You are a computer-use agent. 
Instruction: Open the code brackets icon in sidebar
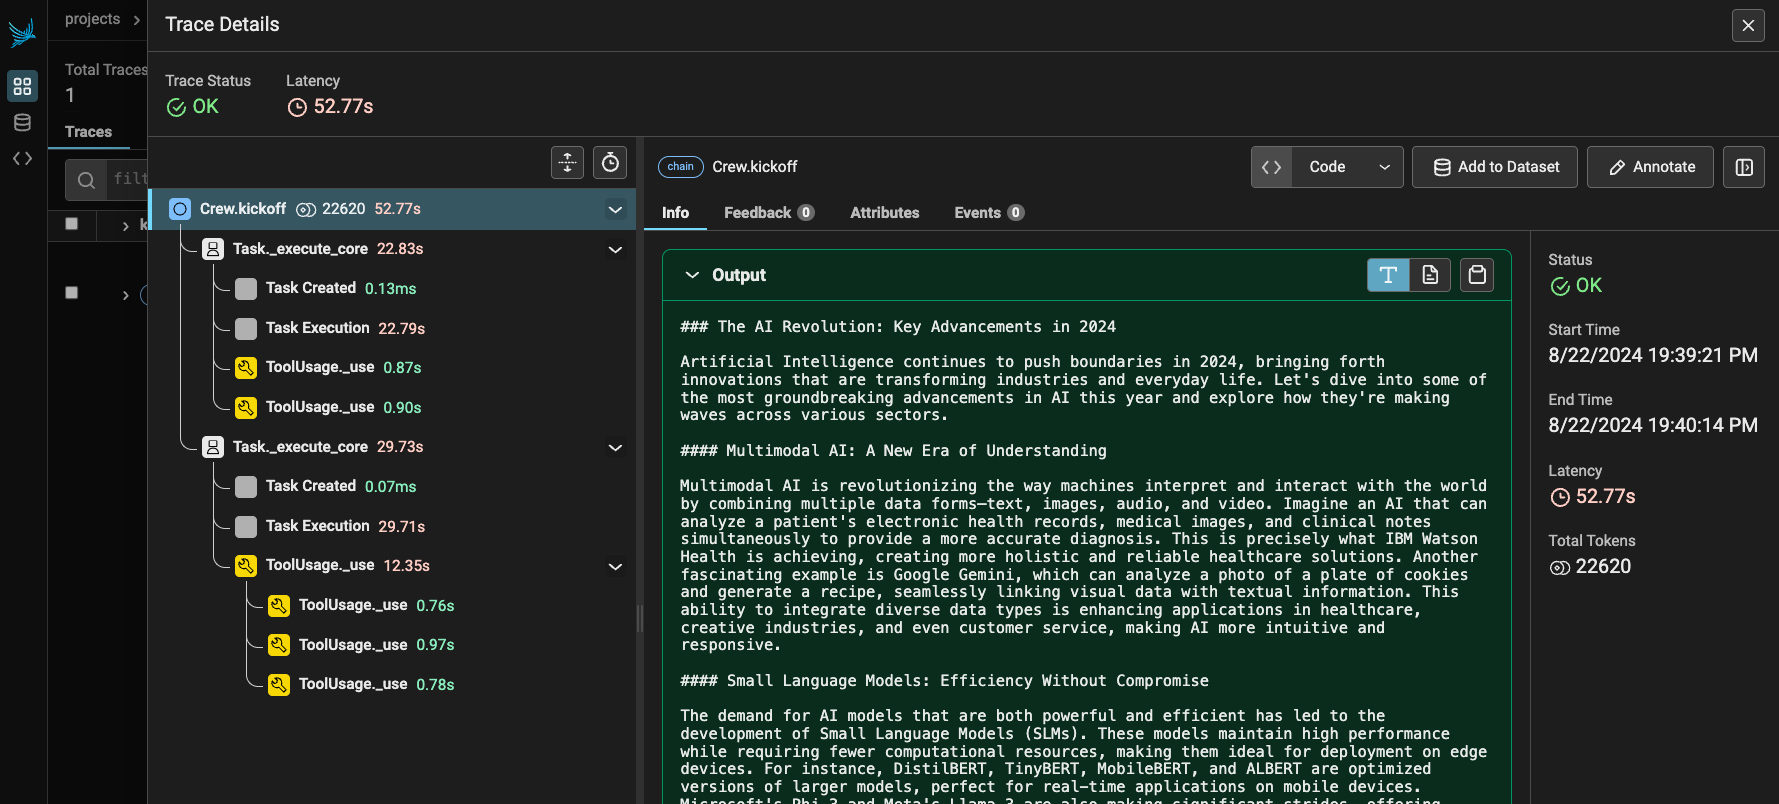point(22,158)
